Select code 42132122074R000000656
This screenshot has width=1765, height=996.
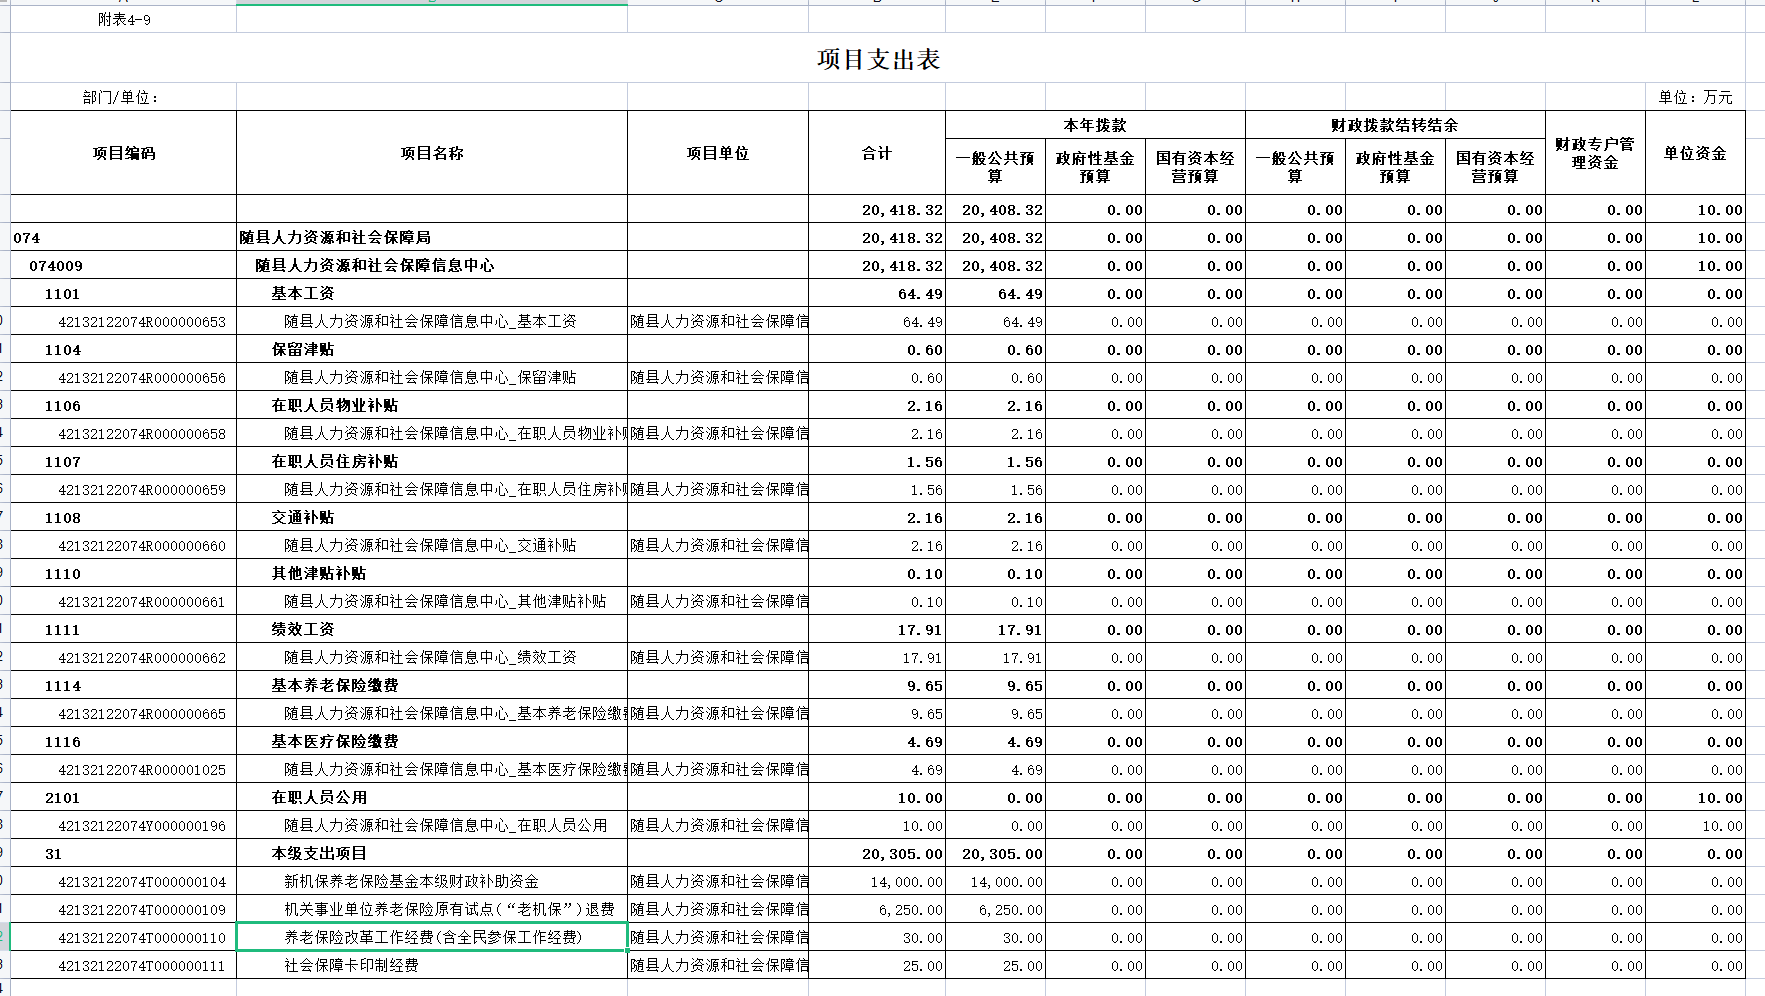(x=124, y=378)
